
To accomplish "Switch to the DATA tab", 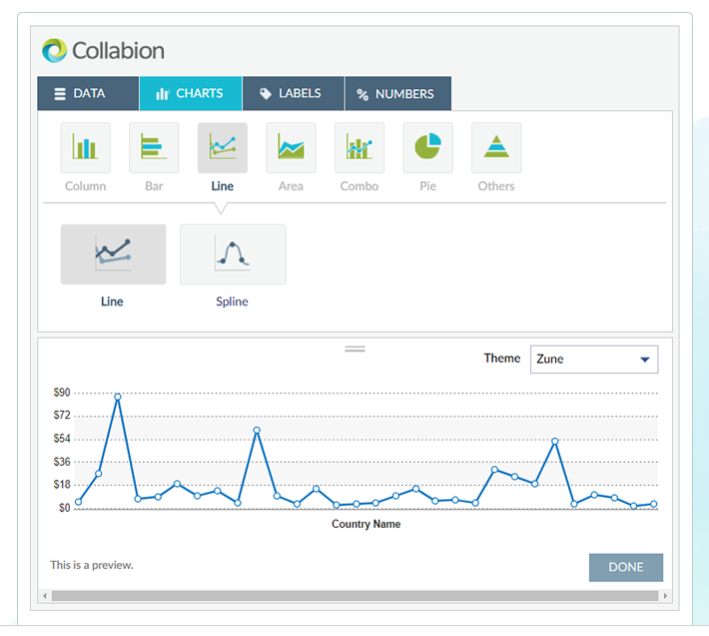I will pyautogui.click(x=88, y=94).
